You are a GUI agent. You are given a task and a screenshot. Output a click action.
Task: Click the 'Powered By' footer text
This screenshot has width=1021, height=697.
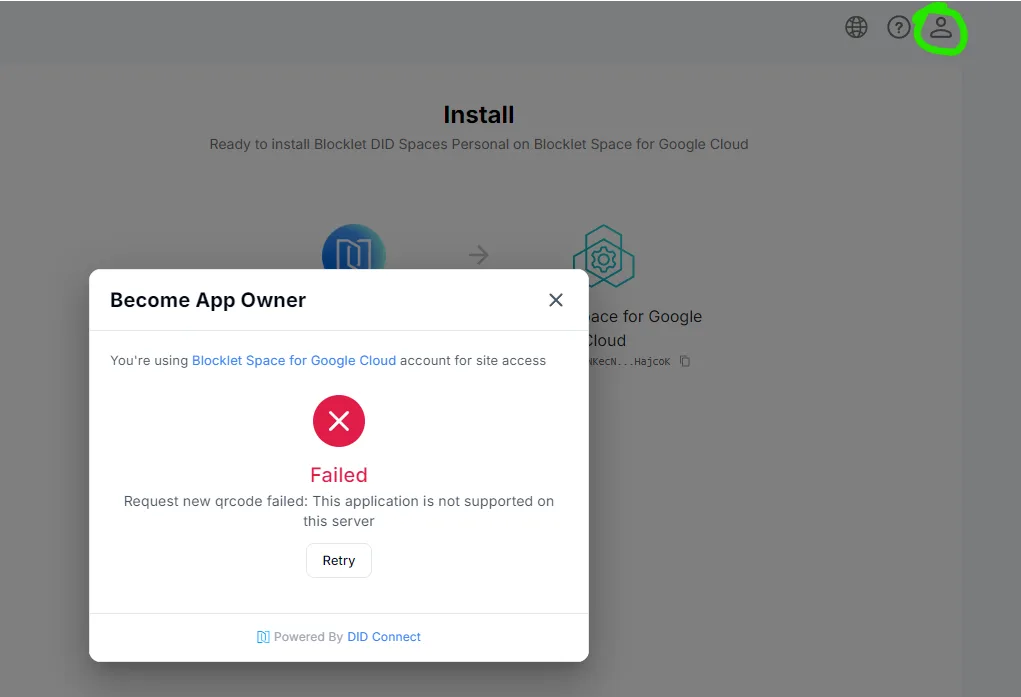click(308, 636)
